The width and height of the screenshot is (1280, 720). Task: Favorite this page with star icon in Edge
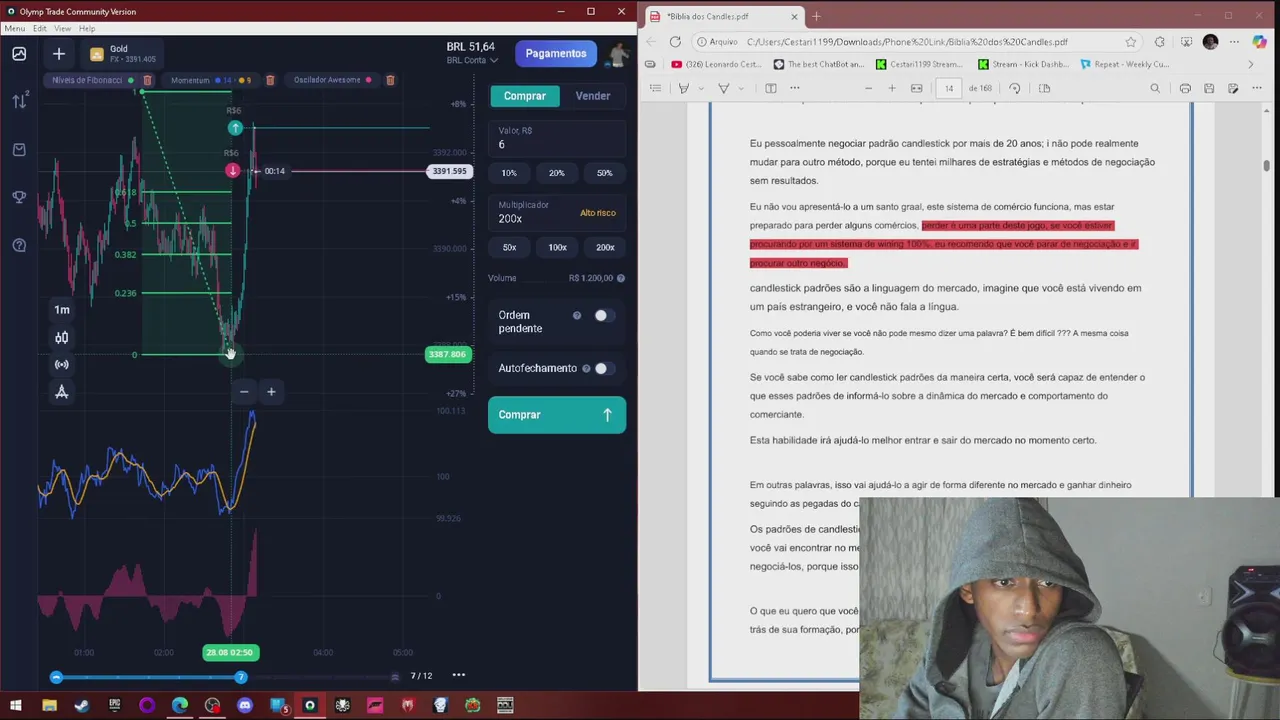pos(1131,42)
